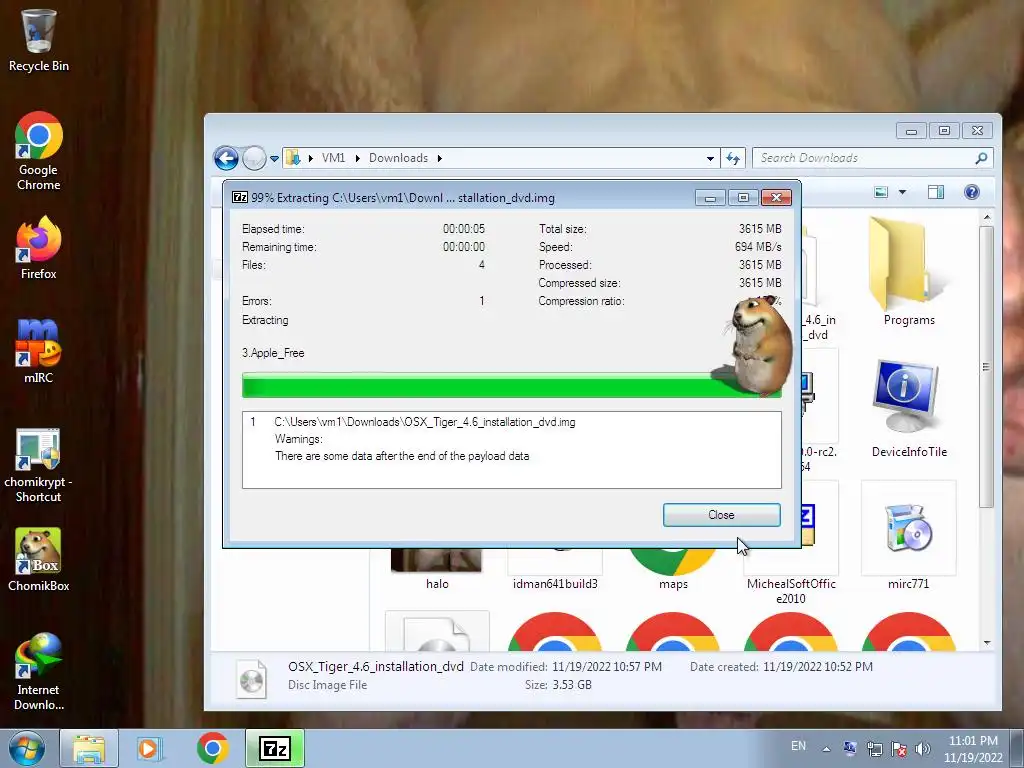Image resolution: width=1024 pixels, height=768 pixels.
Task: Click the Search Downloads field
Action: click(872, 158)
